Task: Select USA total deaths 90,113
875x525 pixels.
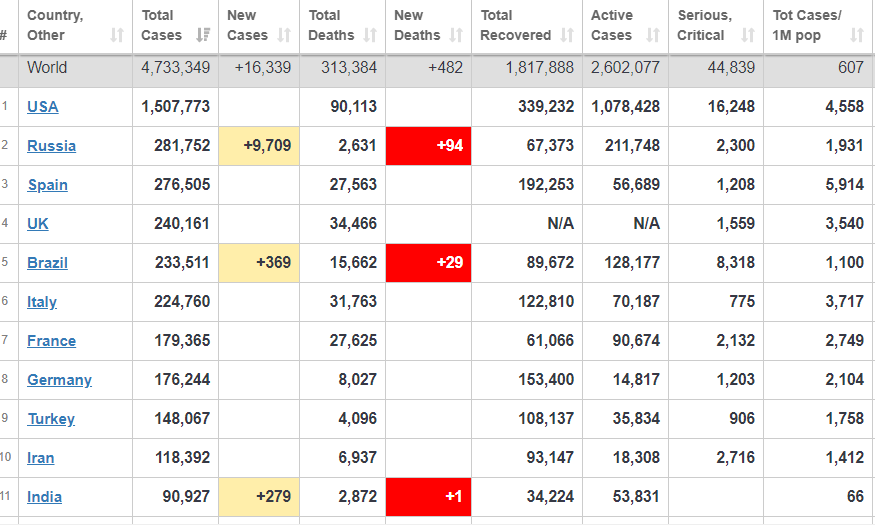Action: pyautogui.click(x=353, y=107)
